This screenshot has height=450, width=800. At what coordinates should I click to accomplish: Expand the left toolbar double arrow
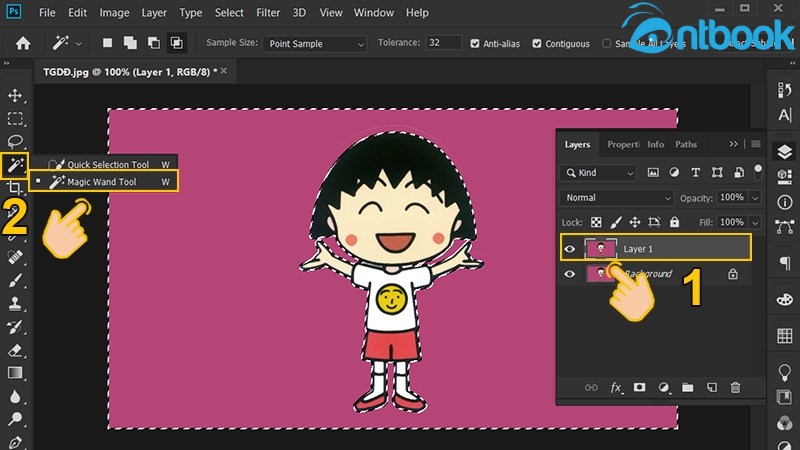7,63
